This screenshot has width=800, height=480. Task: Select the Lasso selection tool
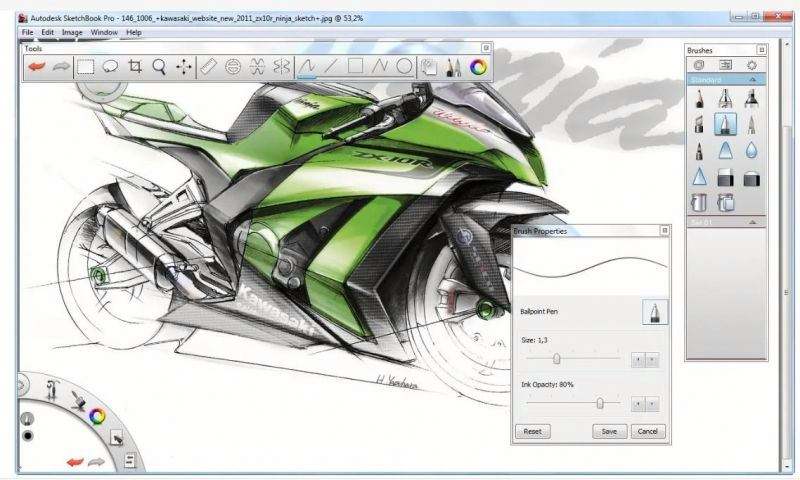point(111,67)
